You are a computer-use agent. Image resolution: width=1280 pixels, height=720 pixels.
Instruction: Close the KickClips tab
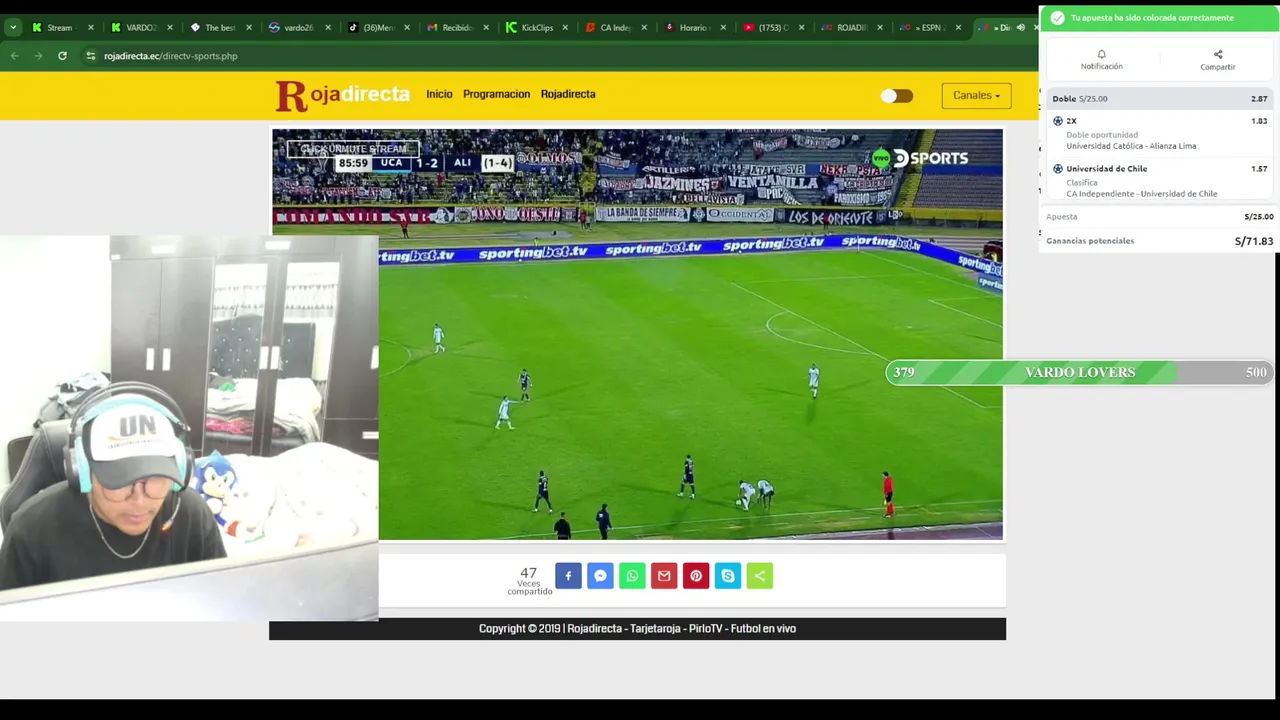point(567,28)
